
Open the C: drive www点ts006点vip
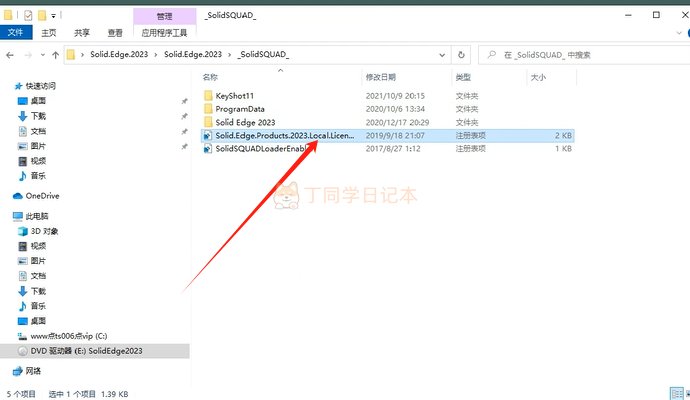[68, 336]
